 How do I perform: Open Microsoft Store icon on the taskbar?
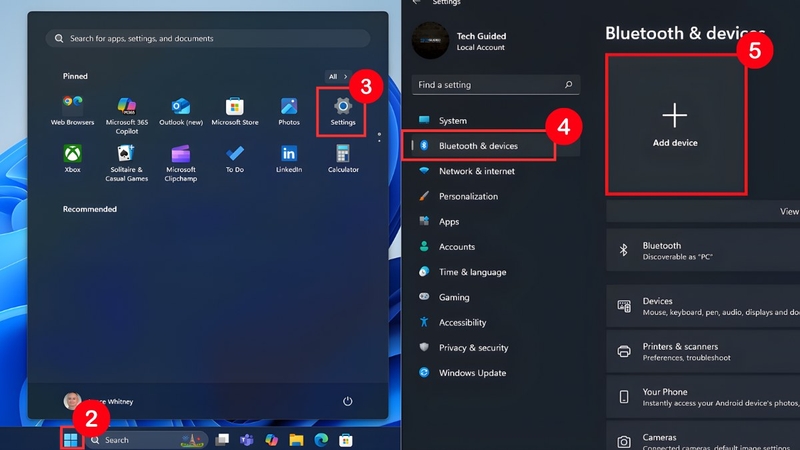coord(345,439)
